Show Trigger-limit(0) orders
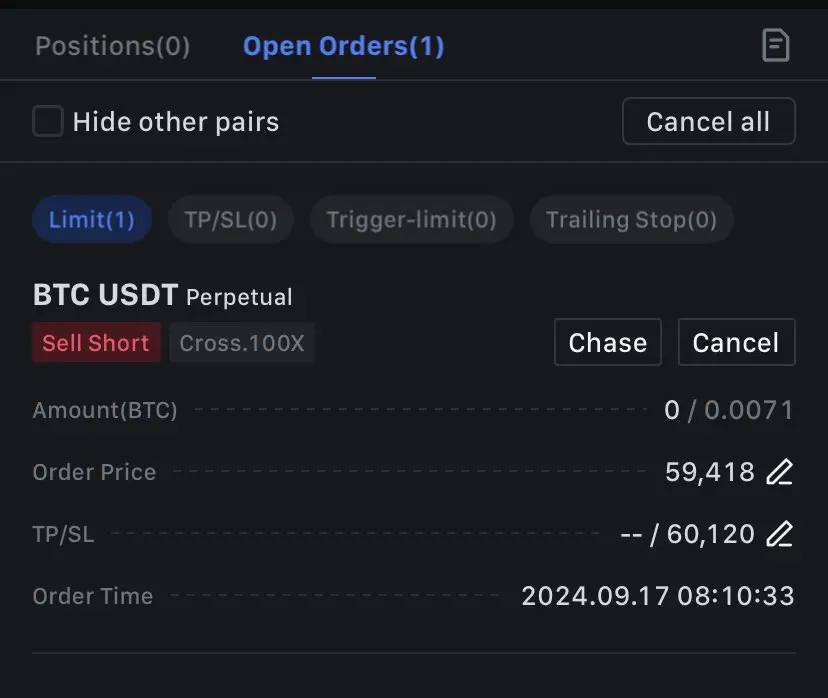 [411, 220]
